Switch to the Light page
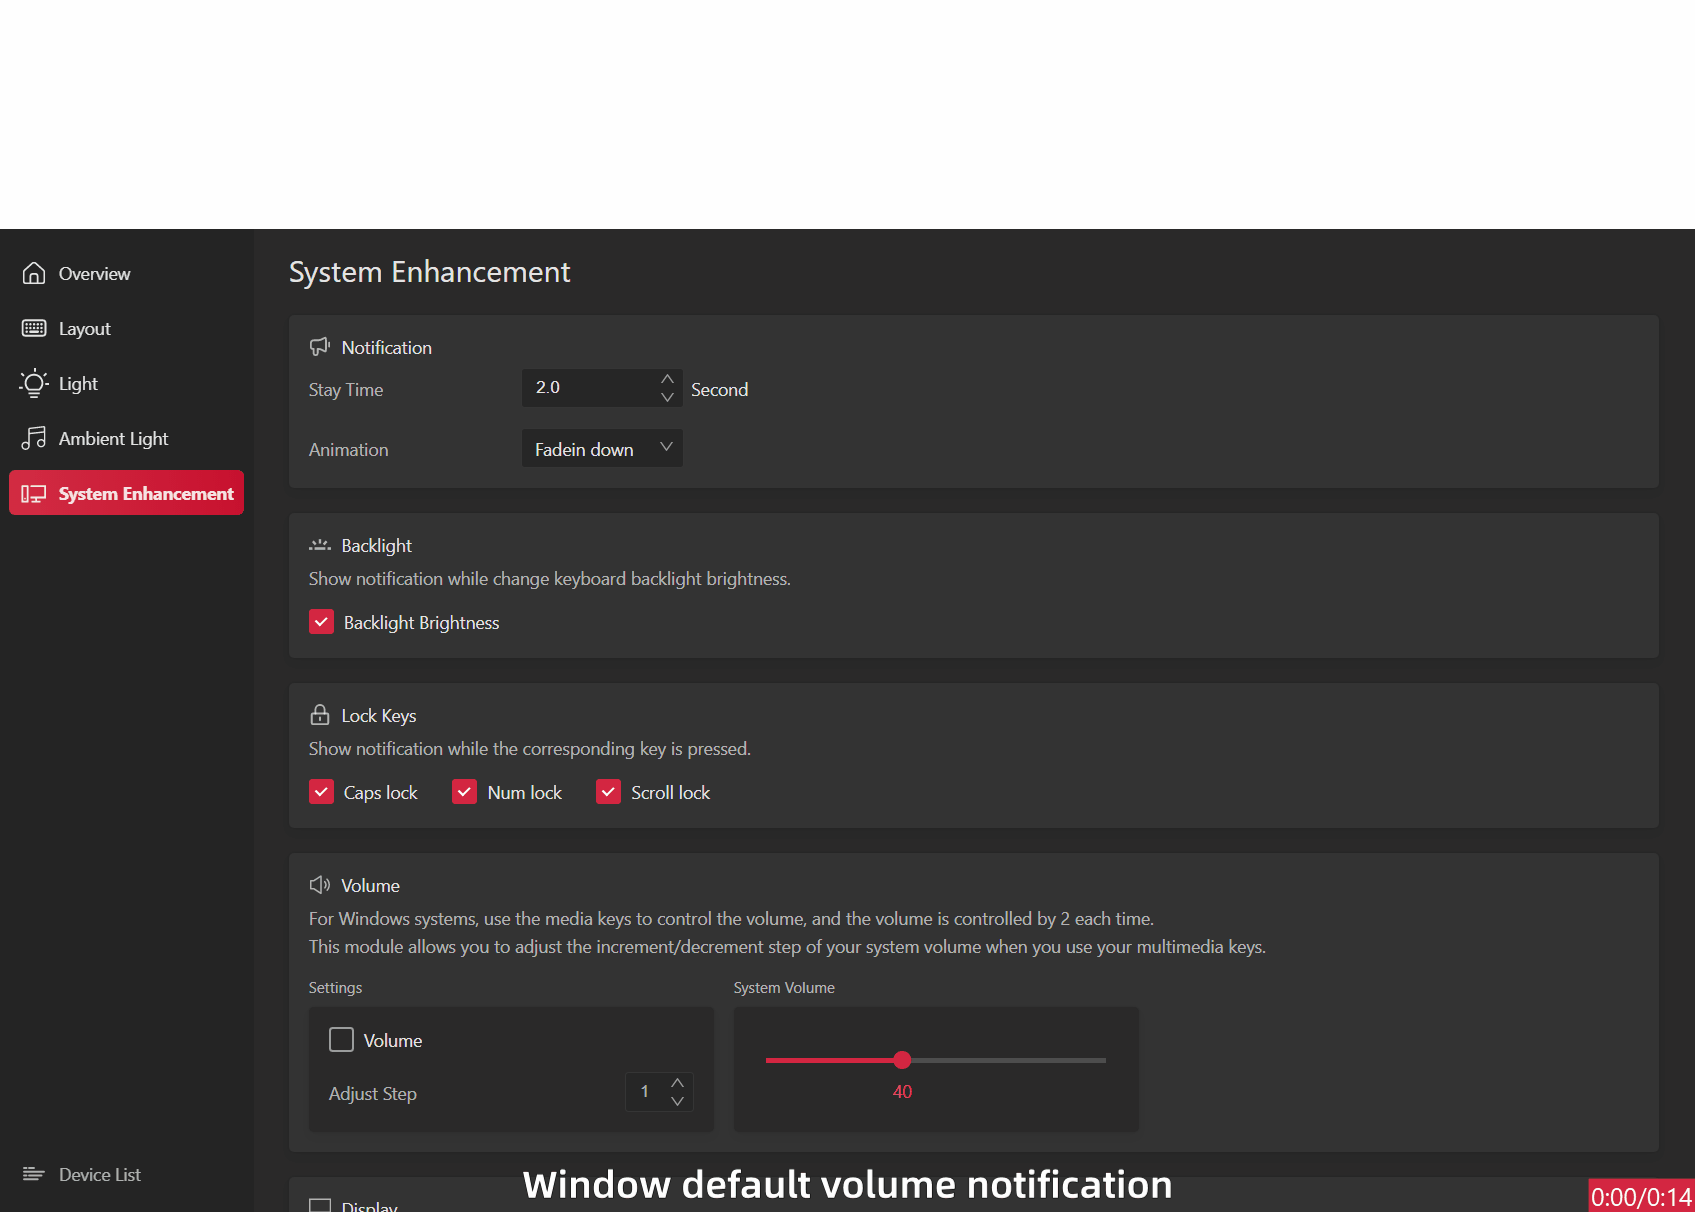Screen dimensions: 1695x1212 click(126, 383)
